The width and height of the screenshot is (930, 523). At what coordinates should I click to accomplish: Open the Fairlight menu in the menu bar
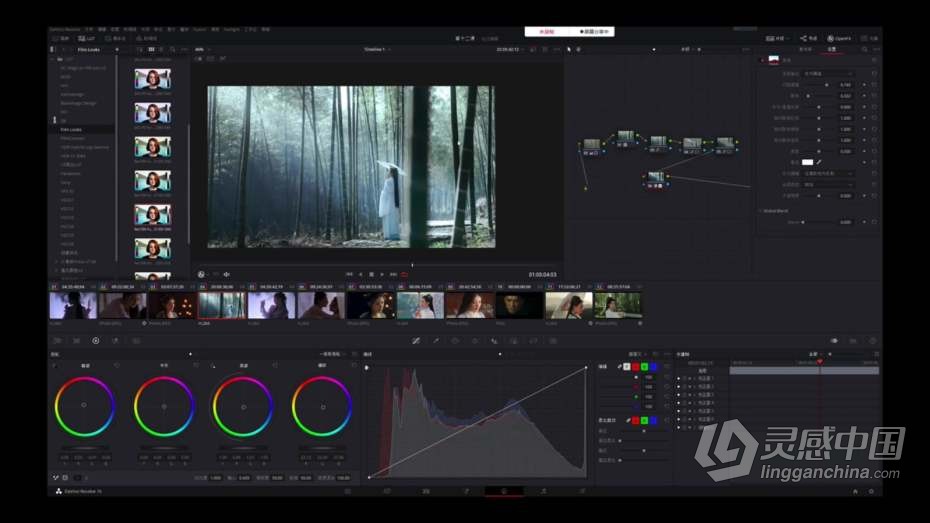tap(232, 29)
